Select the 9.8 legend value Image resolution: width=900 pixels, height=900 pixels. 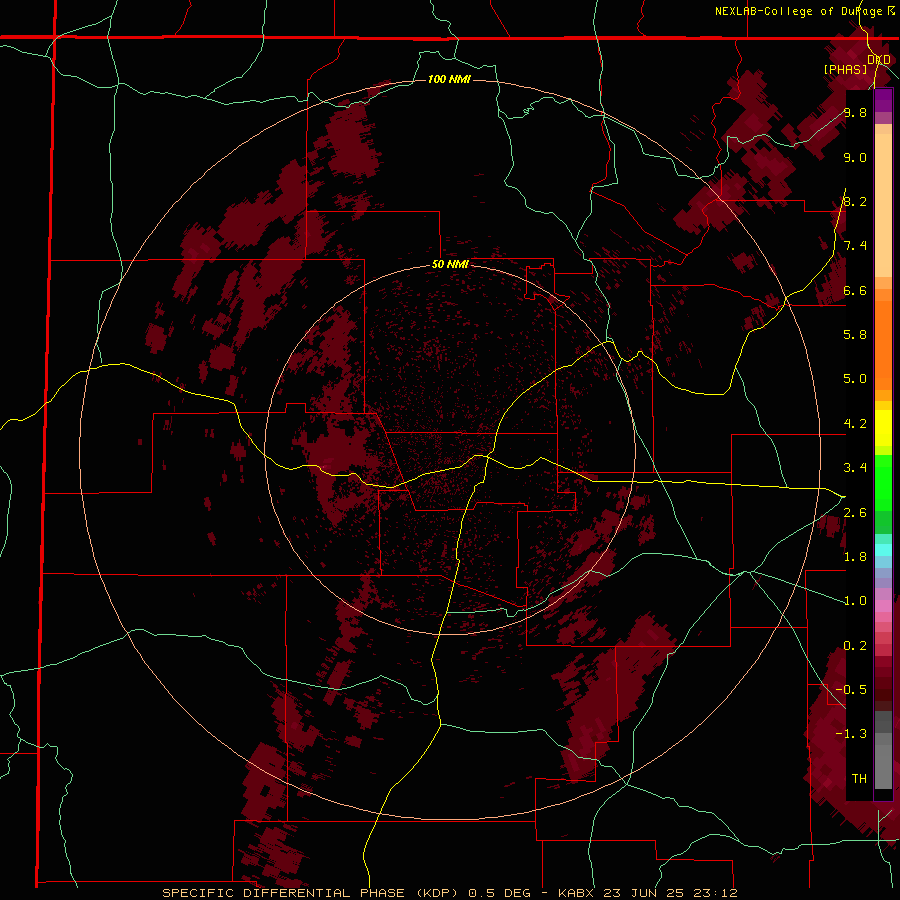tap(855, 112)
